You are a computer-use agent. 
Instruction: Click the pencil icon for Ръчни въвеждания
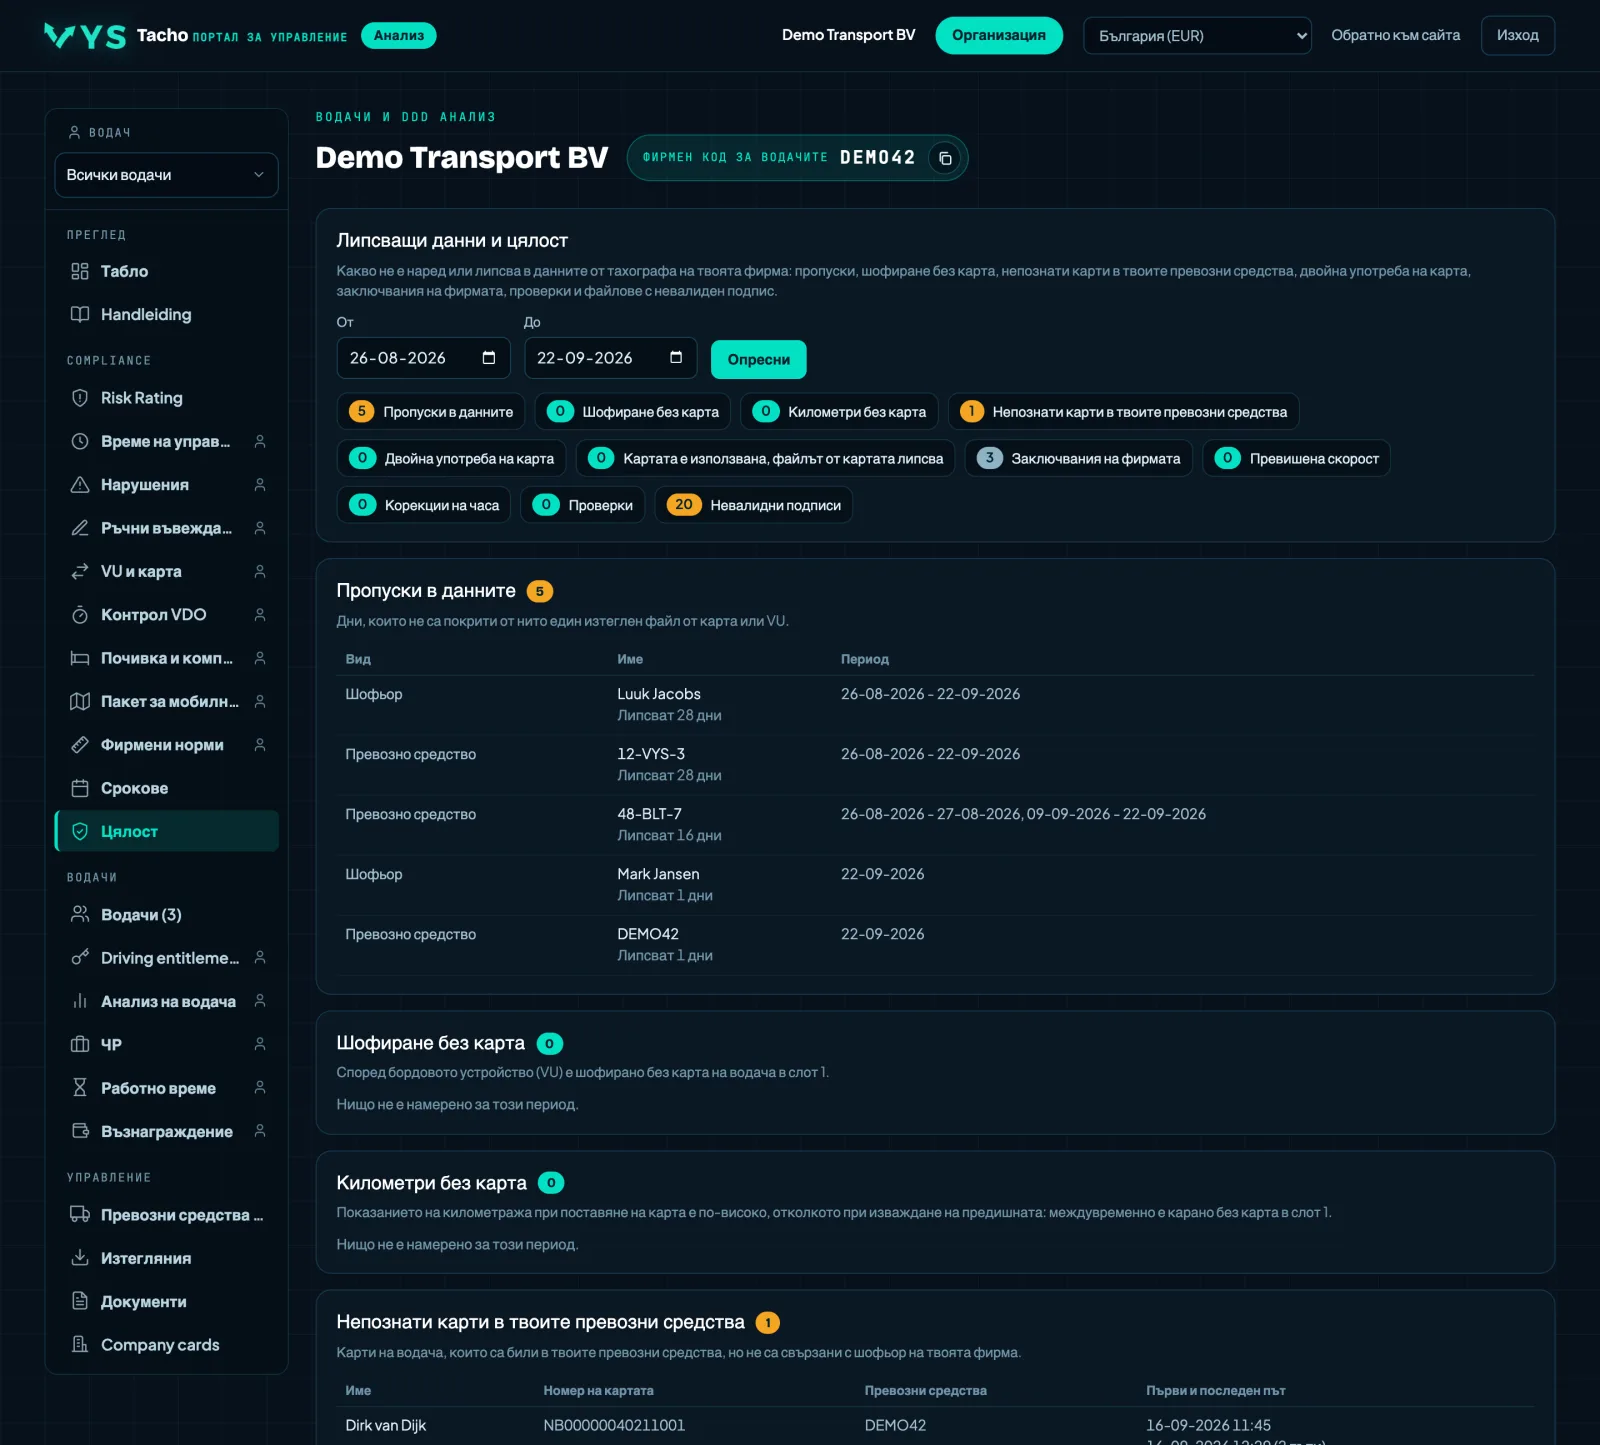click(80, 528)
